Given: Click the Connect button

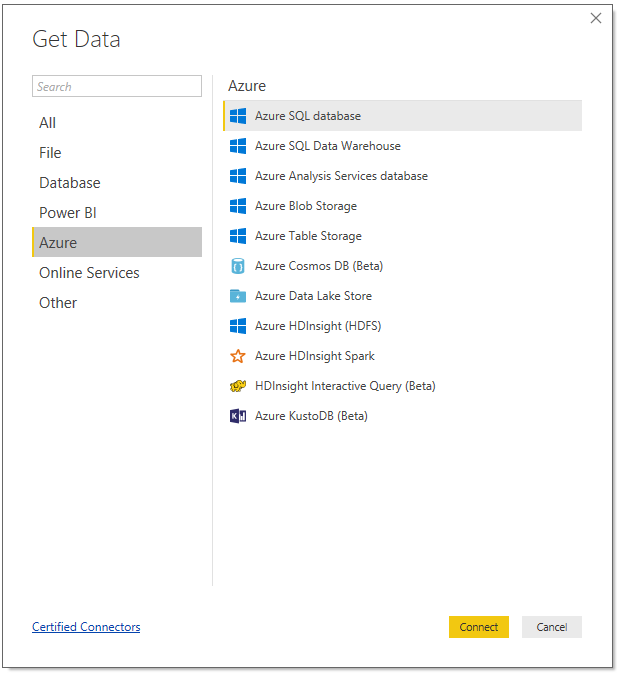Looking at the screenshot, I should (479, 627).
